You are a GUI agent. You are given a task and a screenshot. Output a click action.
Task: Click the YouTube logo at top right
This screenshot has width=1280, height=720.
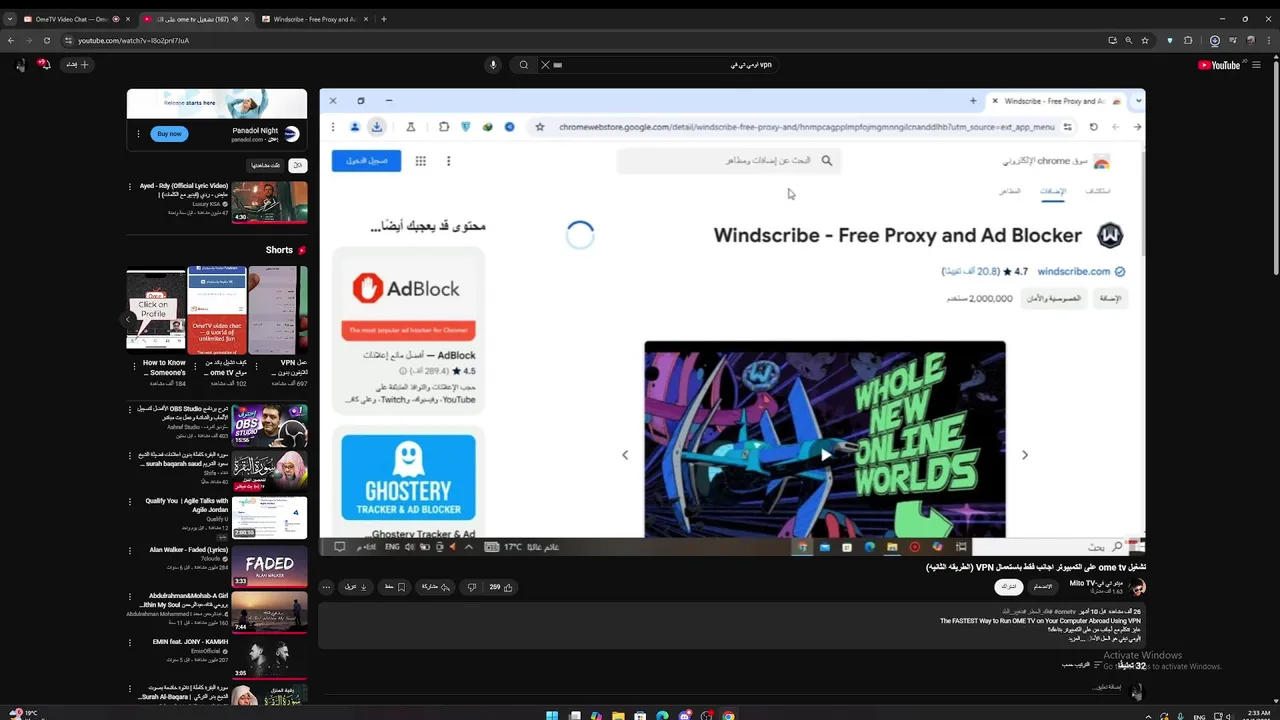(x=1219, y=65)
